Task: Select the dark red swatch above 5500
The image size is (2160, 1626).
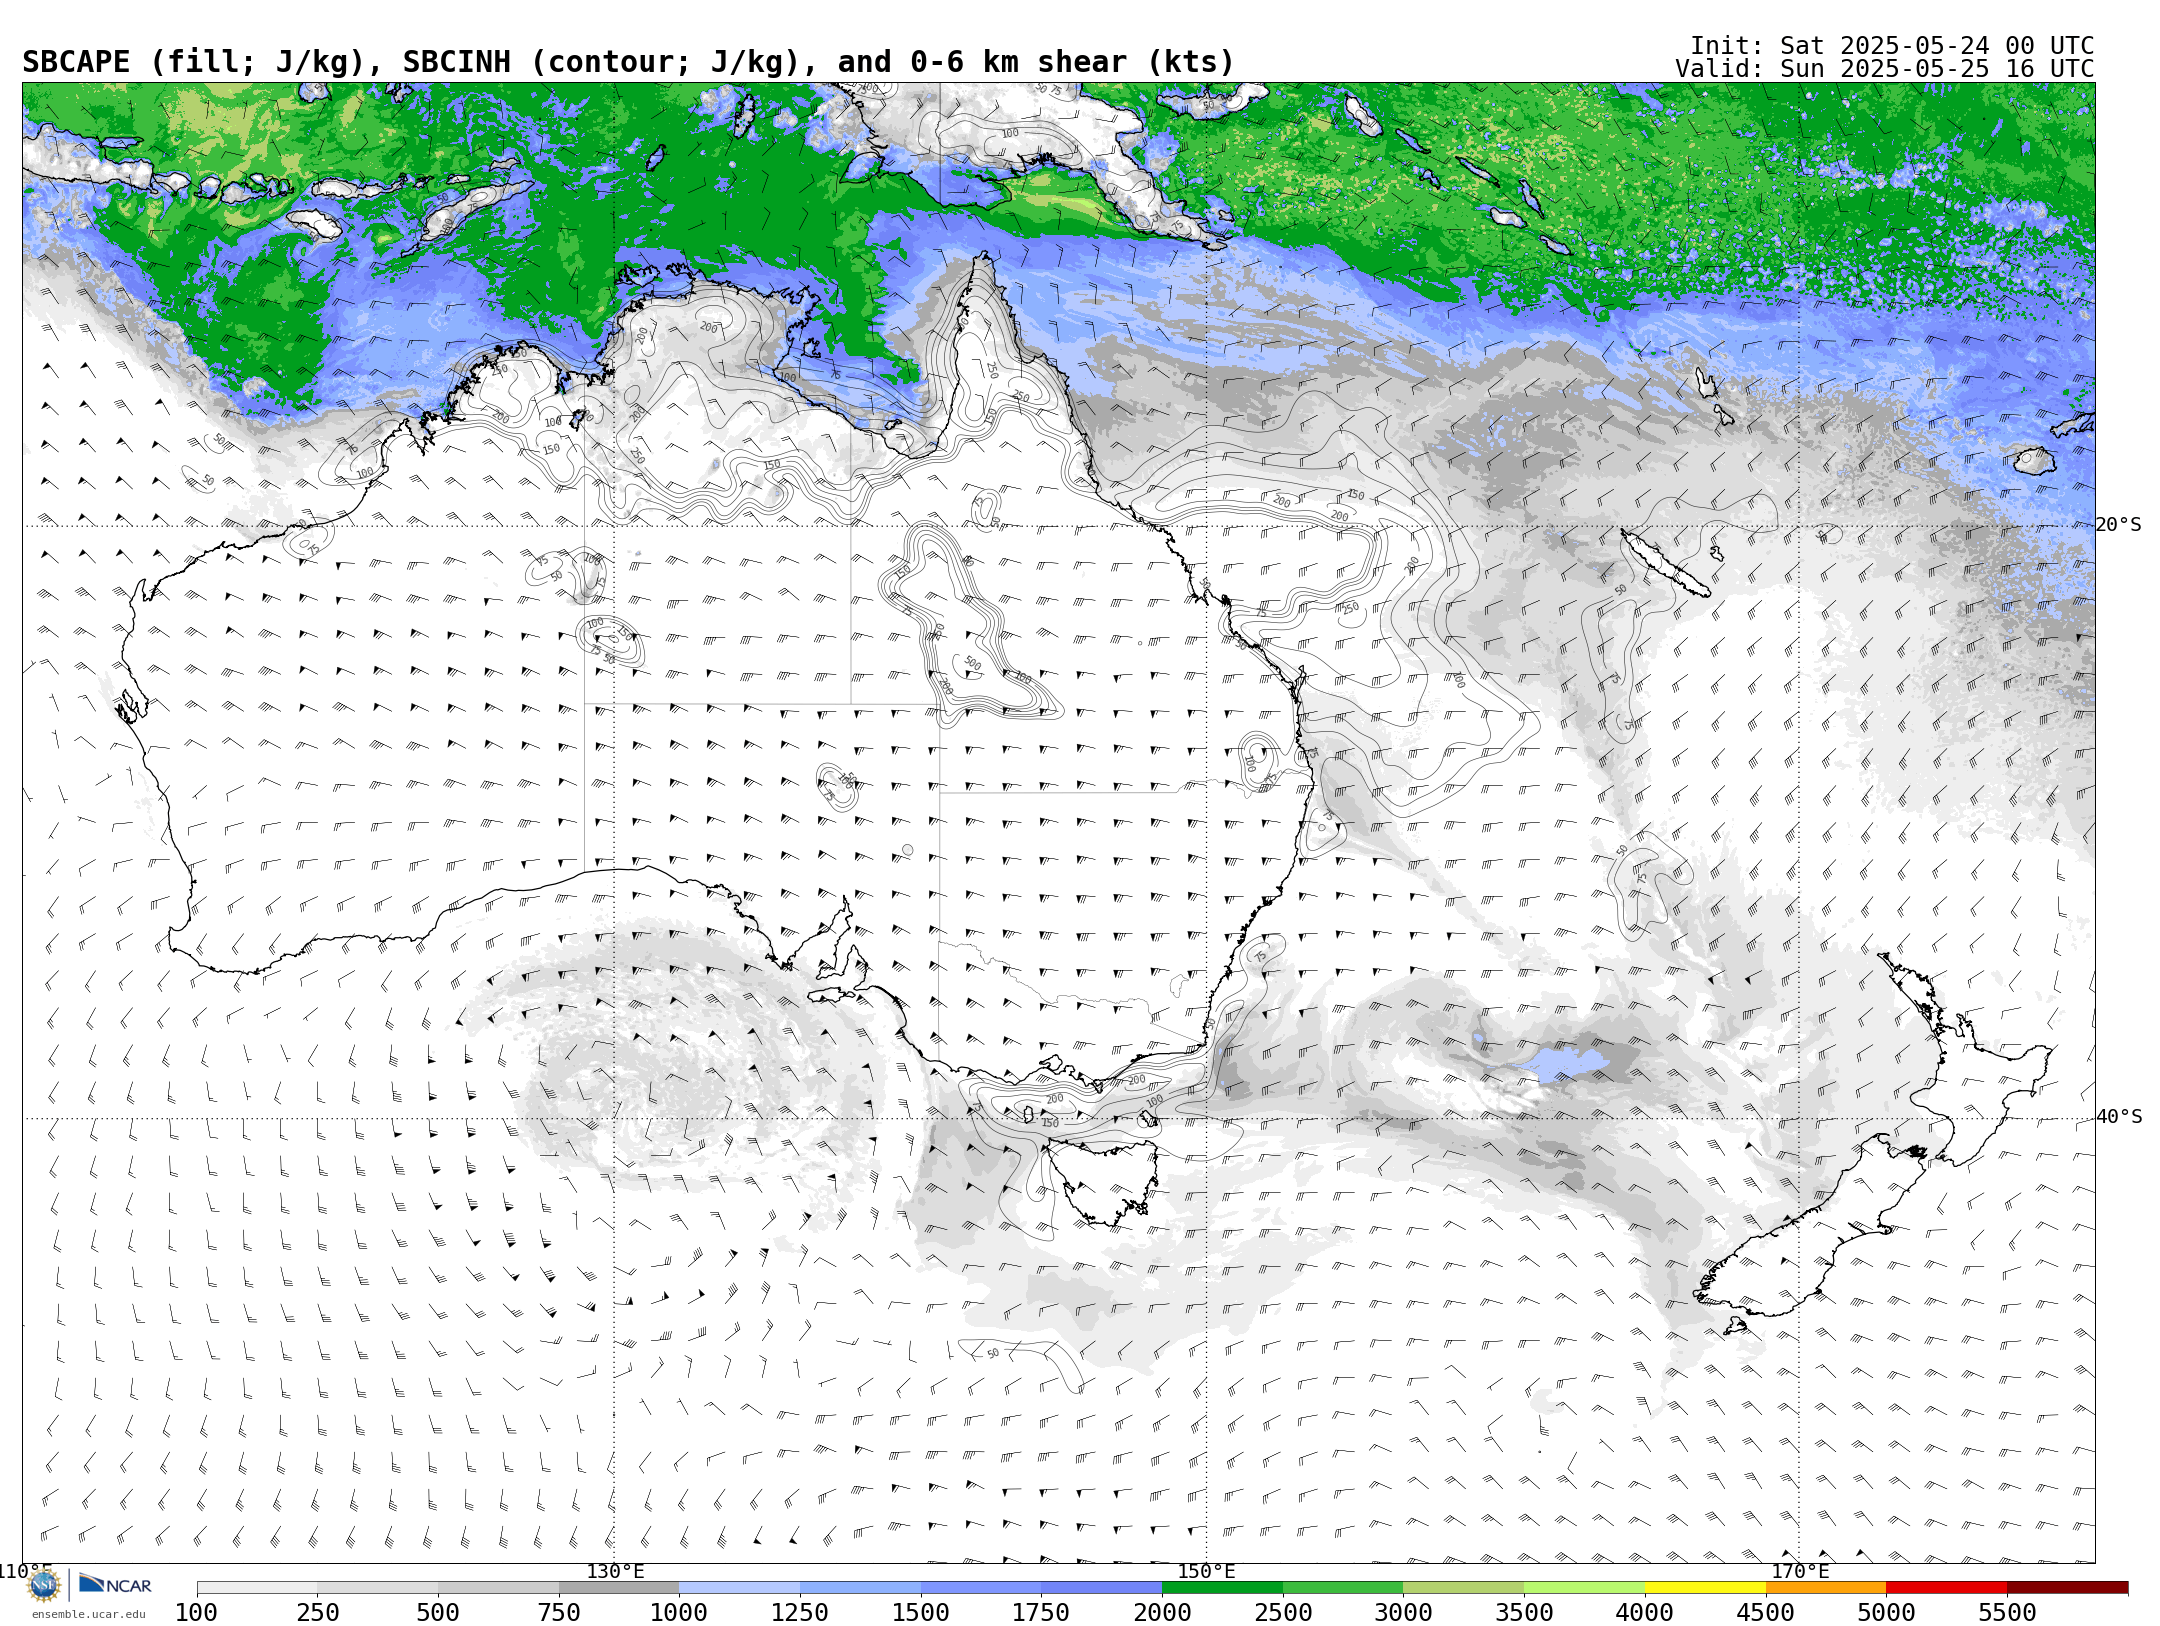Action: pyautogui.click(x=2067, y=1587)
